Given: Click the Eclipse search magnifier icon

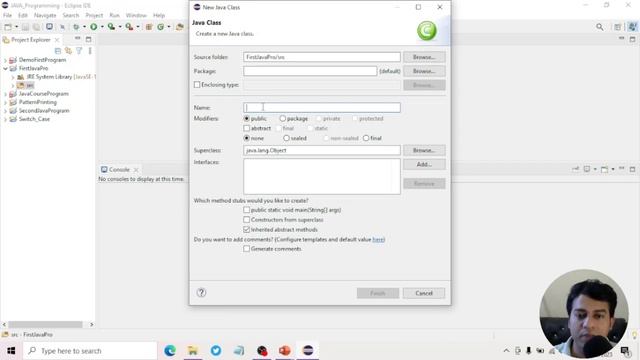Looking at the screenshot, I should coord(600,27).
